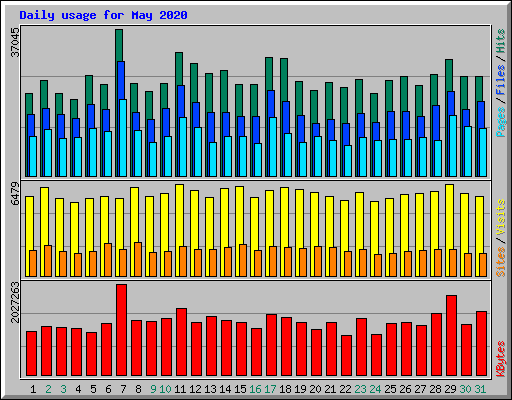Click green day label 17 on the x-axis
Viewport: 512px width, 400px height.
click(x=270, y=389)
